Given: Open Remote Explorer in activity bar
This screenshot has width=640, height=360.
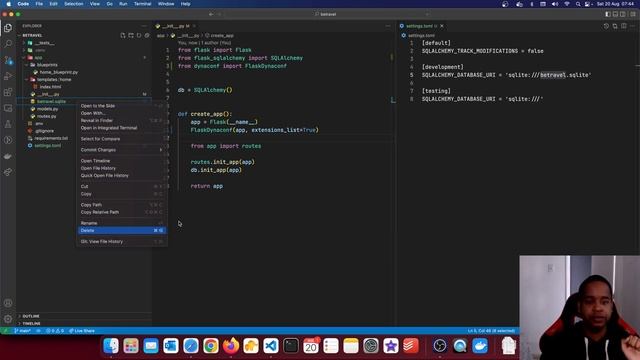Looking at the screenshot, I should click(8, 108).
